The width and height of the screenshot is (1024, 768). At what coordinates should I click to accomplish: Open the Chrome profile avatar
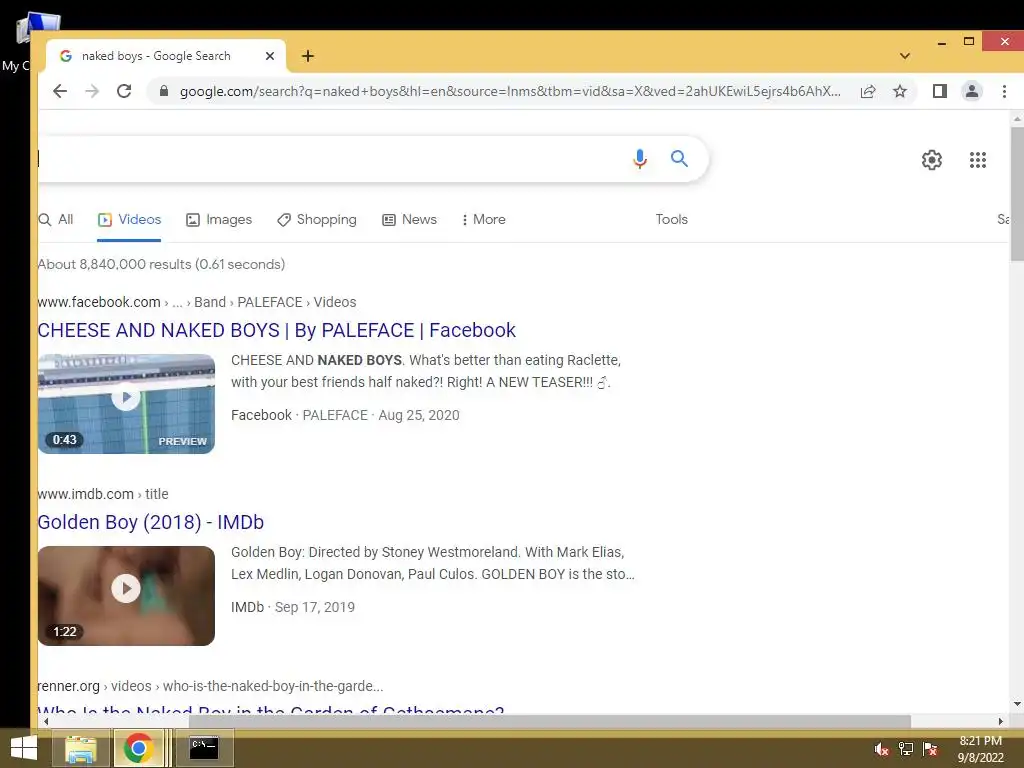coord(972,91)
